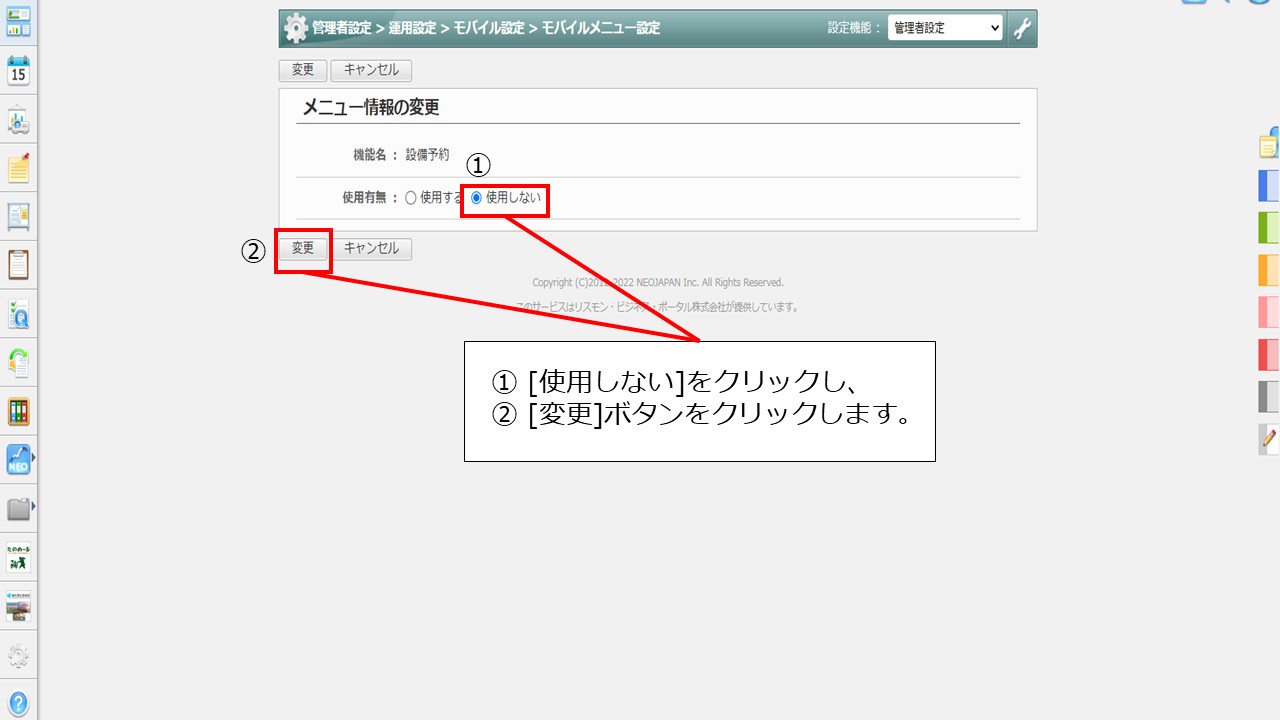Open the yellow sticky note icon at the right edge
The height and width of the screenshot is (720, 1280).
pos(1269,144)
